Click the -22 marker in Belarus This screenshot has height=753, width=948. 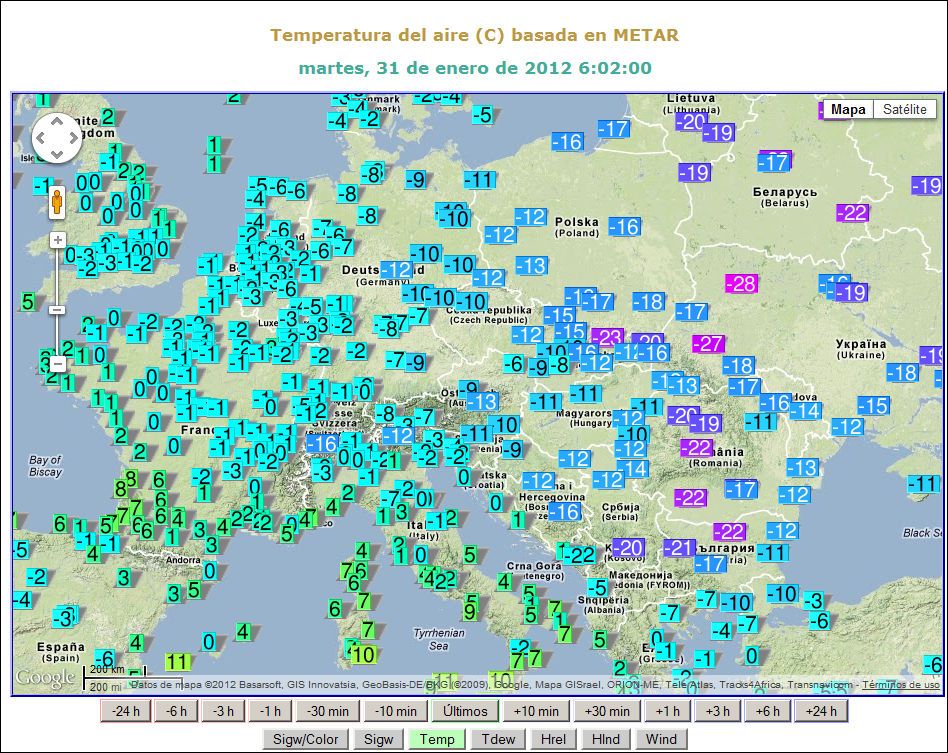pos(853,213)
